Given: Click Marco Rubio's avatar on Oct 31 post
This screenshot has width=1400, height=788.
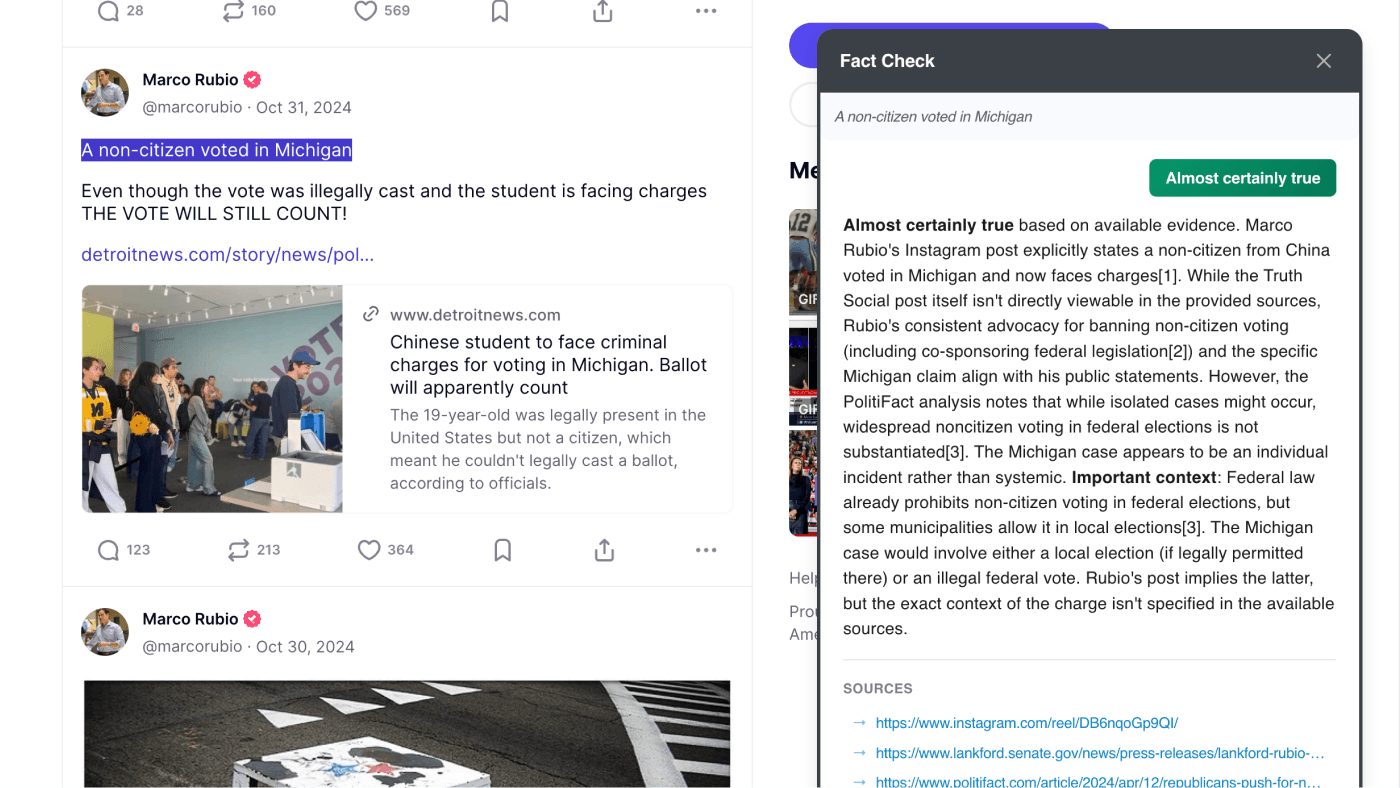Looking at the screenshot, I should coord(105,93).
